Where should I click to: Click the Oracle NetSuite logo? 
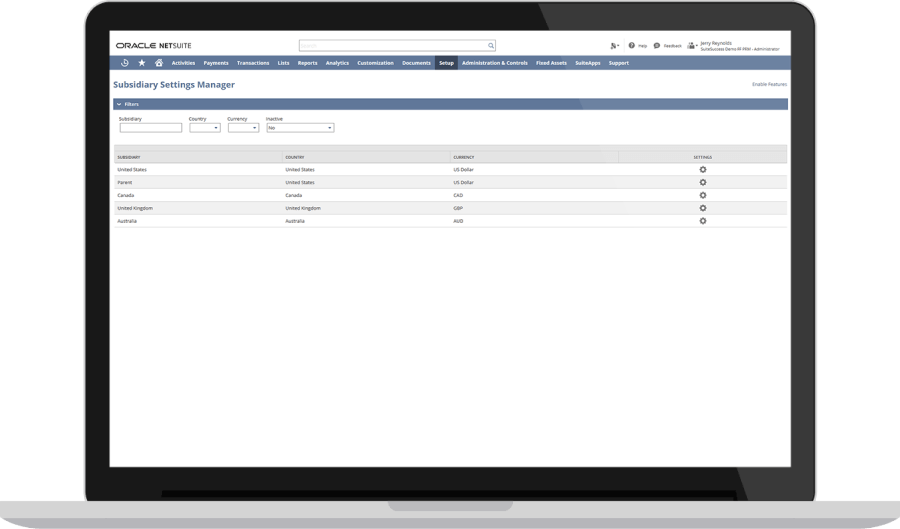point(154,45)
